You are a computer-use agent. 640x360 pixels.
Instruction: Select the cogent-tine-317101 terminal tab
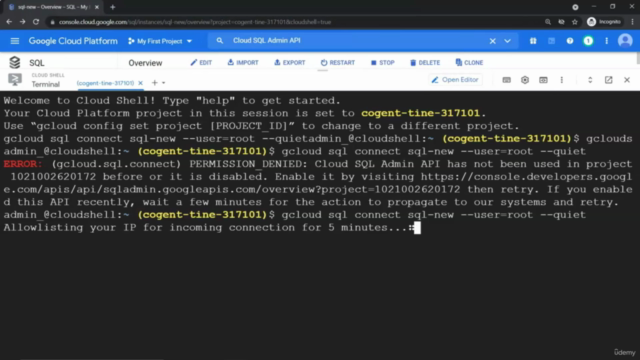click(x=105, y=83)
